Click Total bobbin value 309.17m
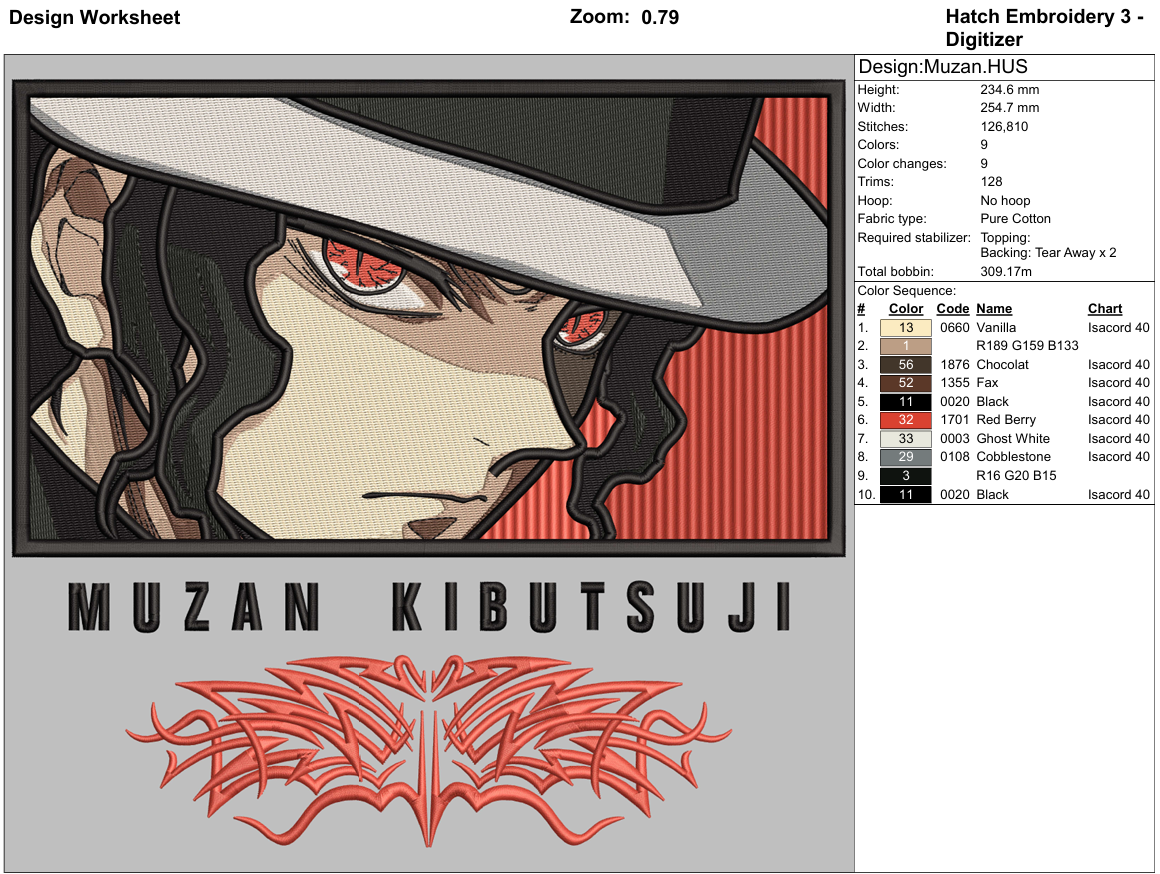The image size is (1160, 874). (x=1005, y=272)
